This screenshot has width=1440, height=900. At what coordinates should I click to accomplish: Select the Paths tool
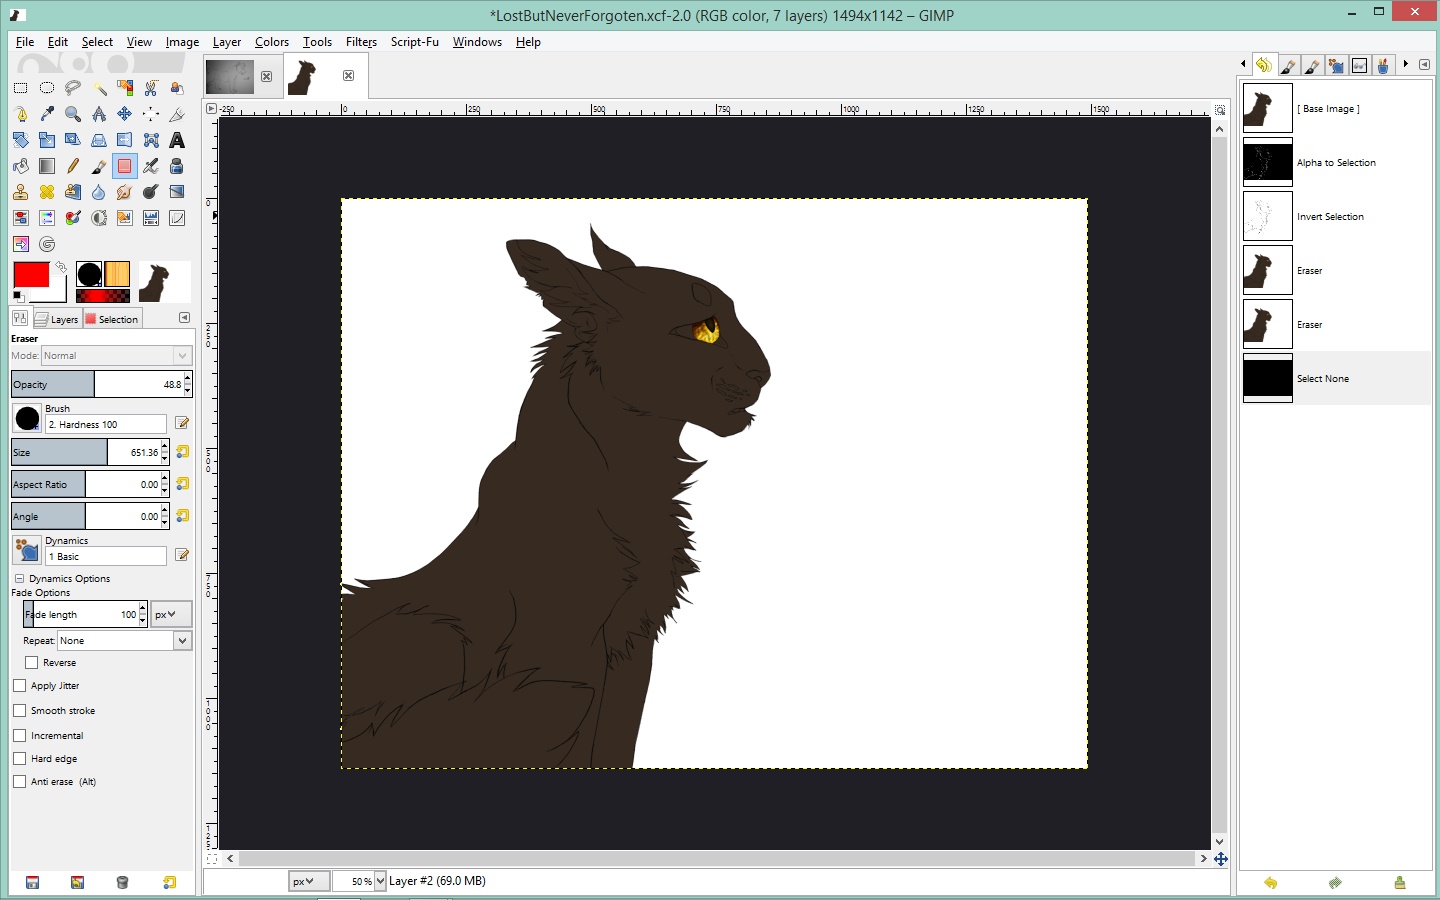click(21, 114)
